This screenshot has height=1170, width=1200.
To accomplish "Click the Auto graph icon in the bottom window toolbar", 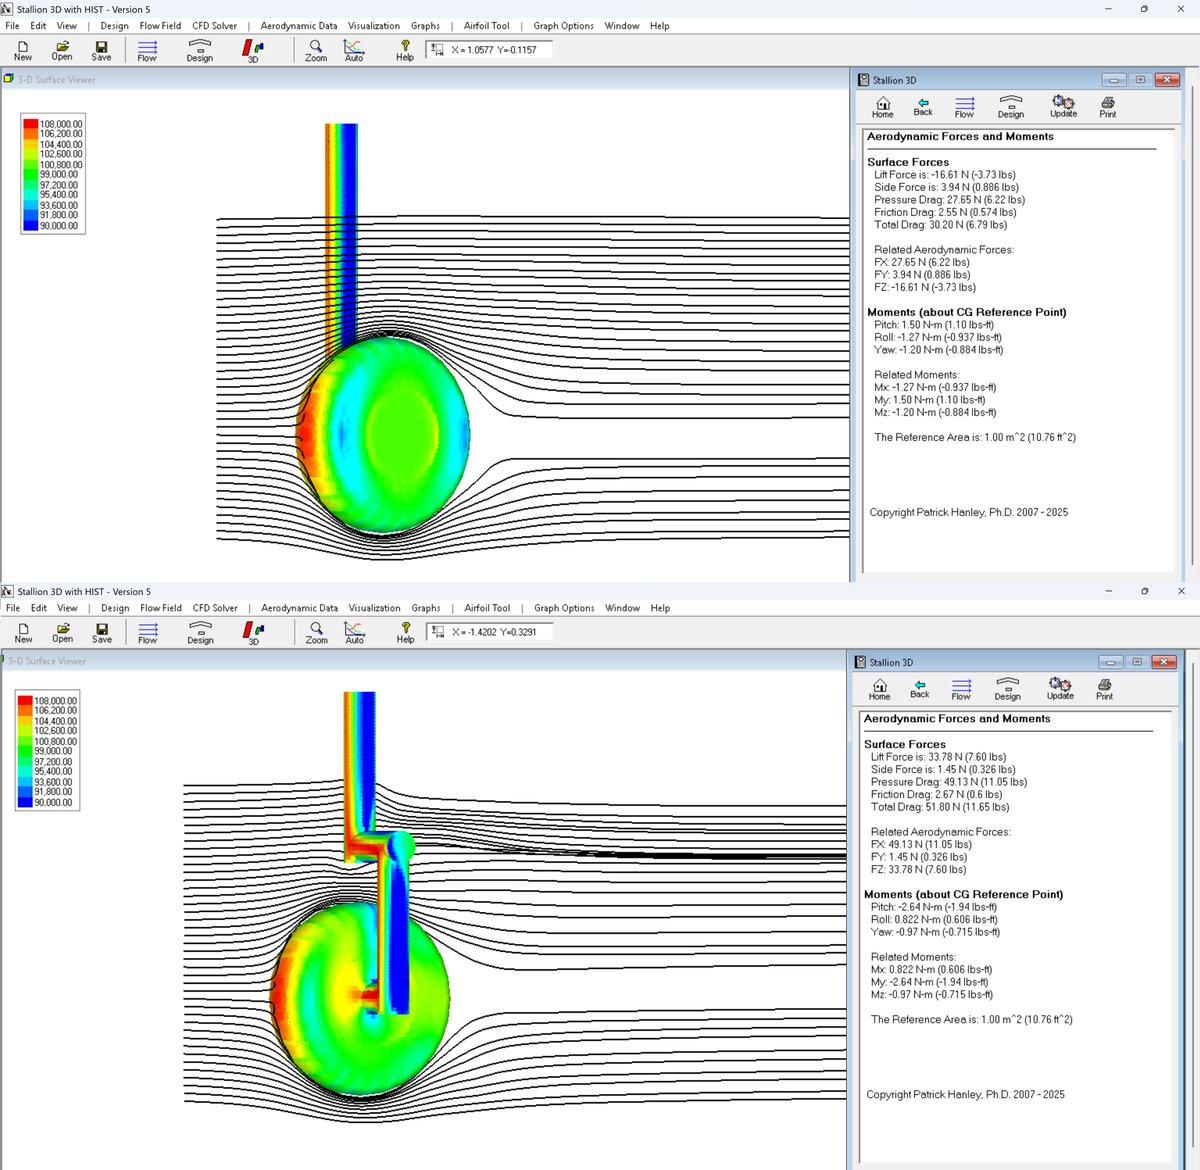I will tap(354, 632).
